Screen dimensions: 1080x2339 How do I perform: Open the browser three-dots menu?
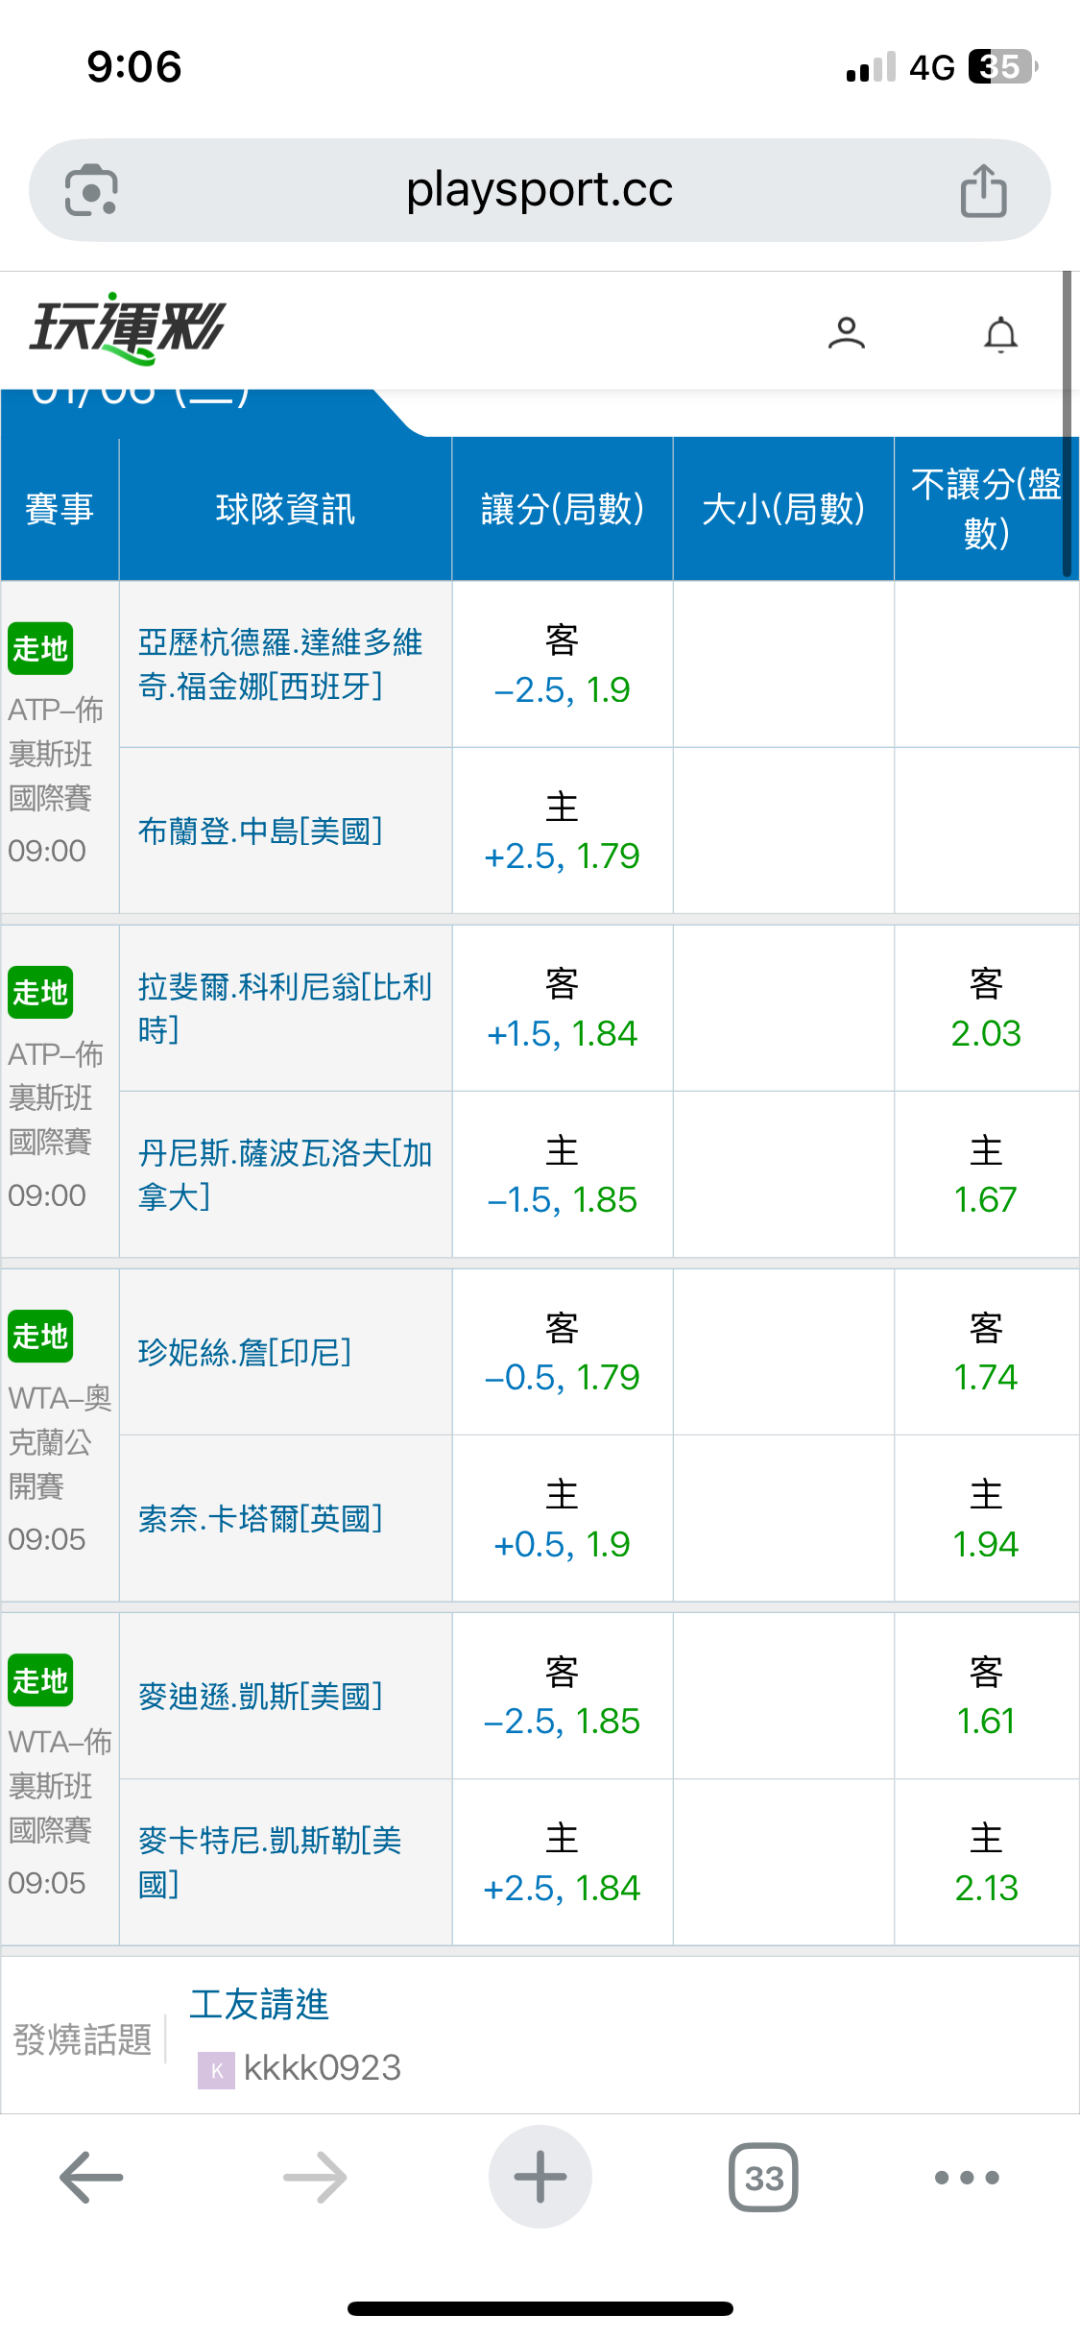pos(966,2177)
